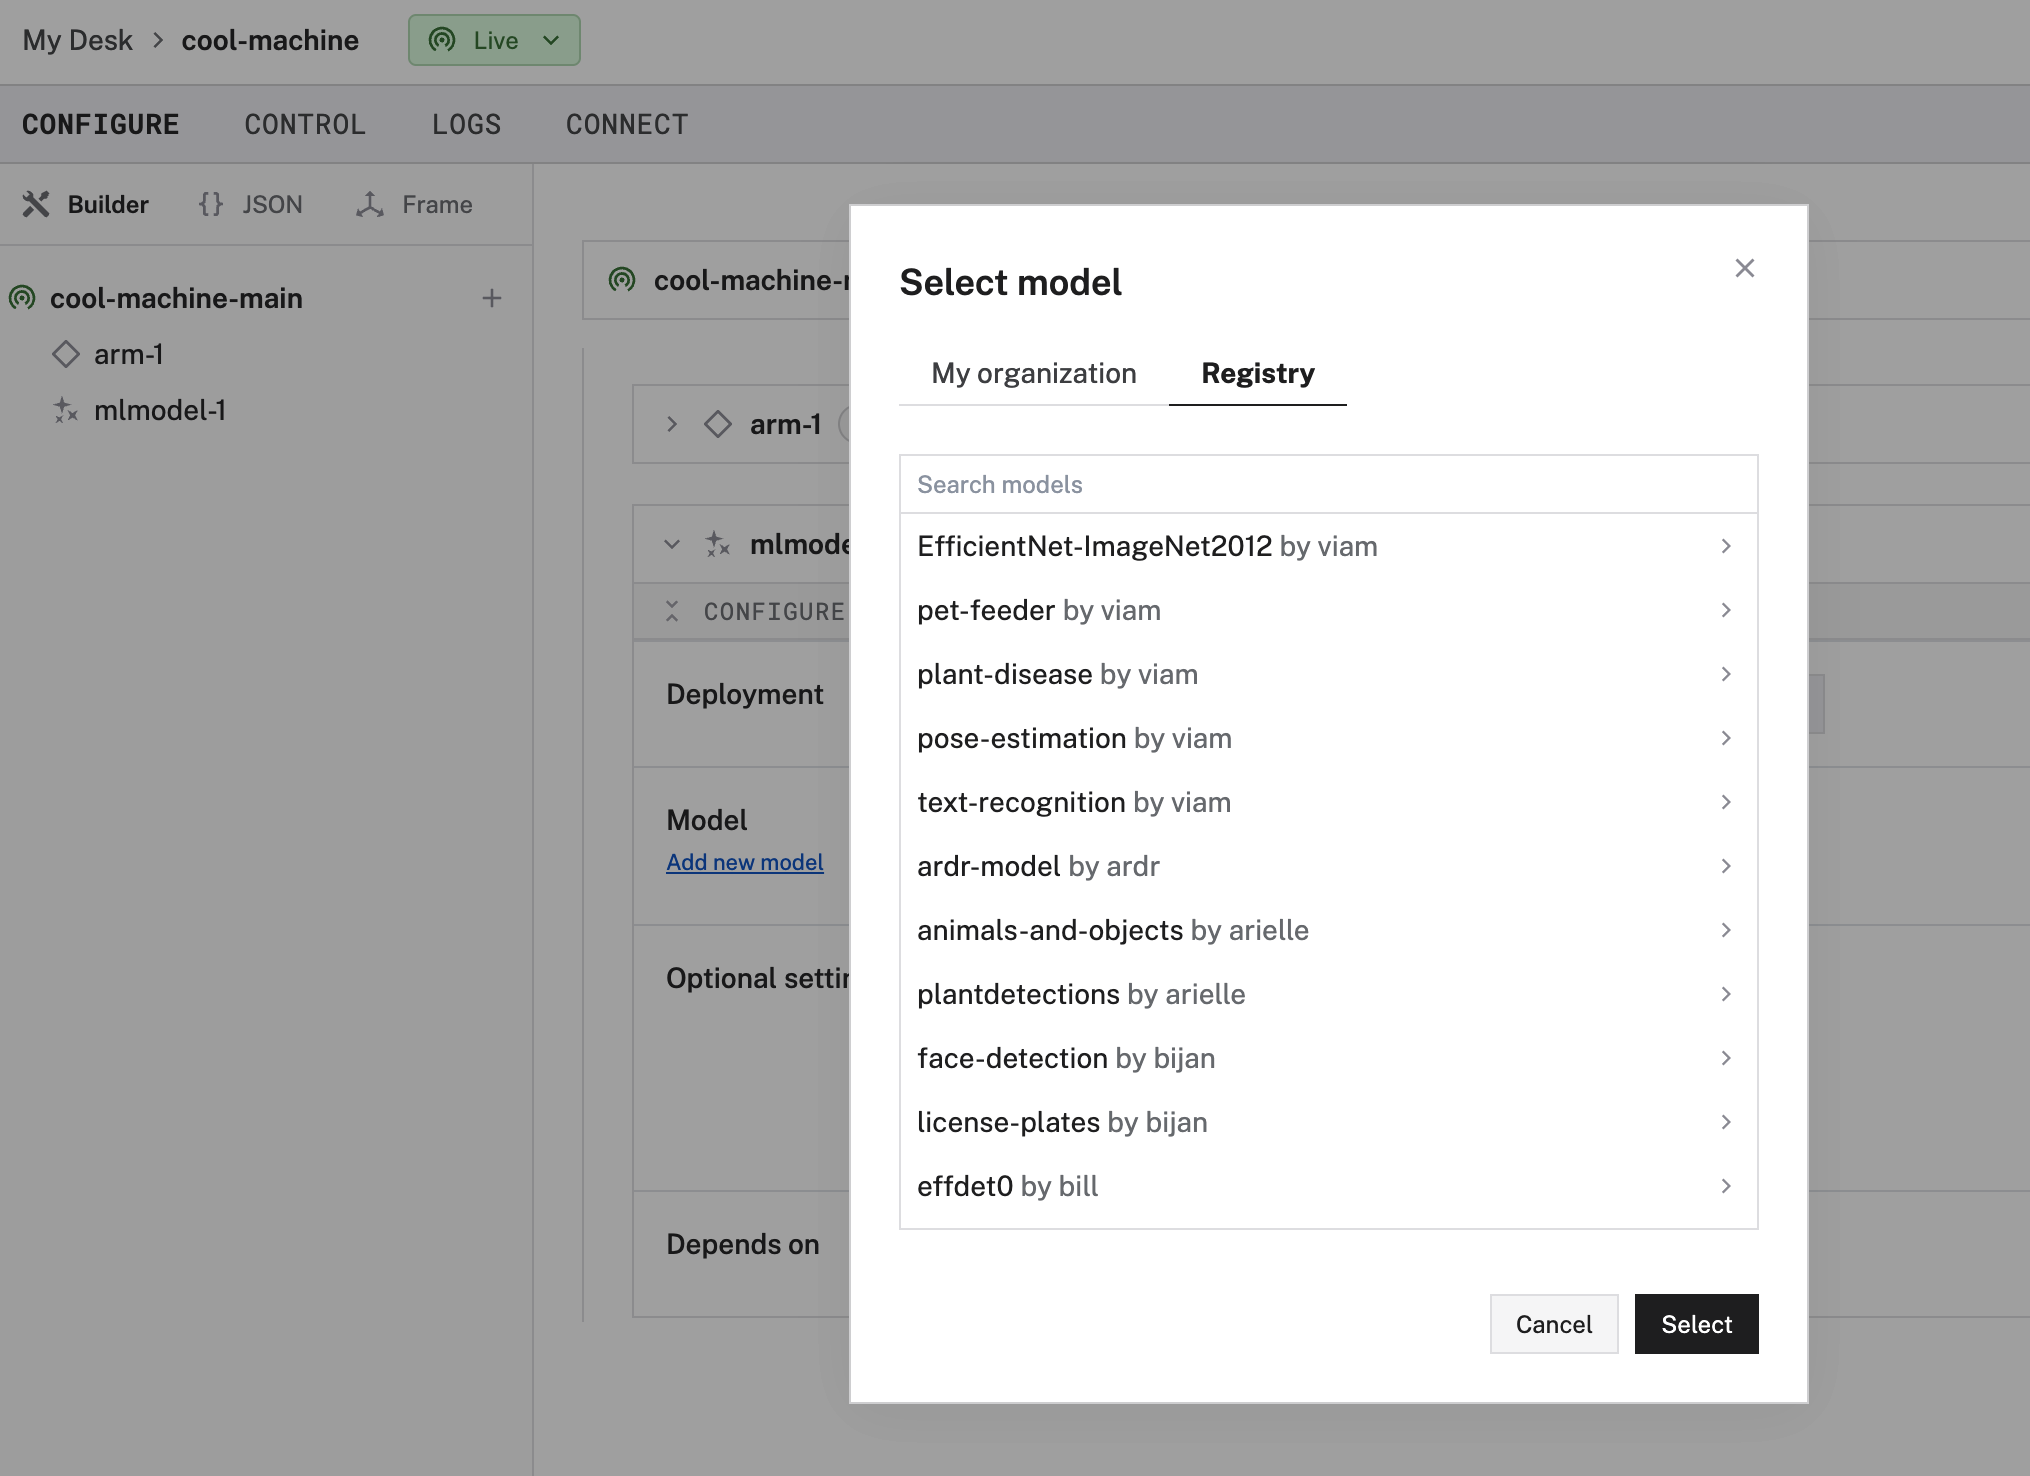This screenshot has width=2030, height=1476.
Task: Click Select to confirm model choice
Action: point(1696,1323)
